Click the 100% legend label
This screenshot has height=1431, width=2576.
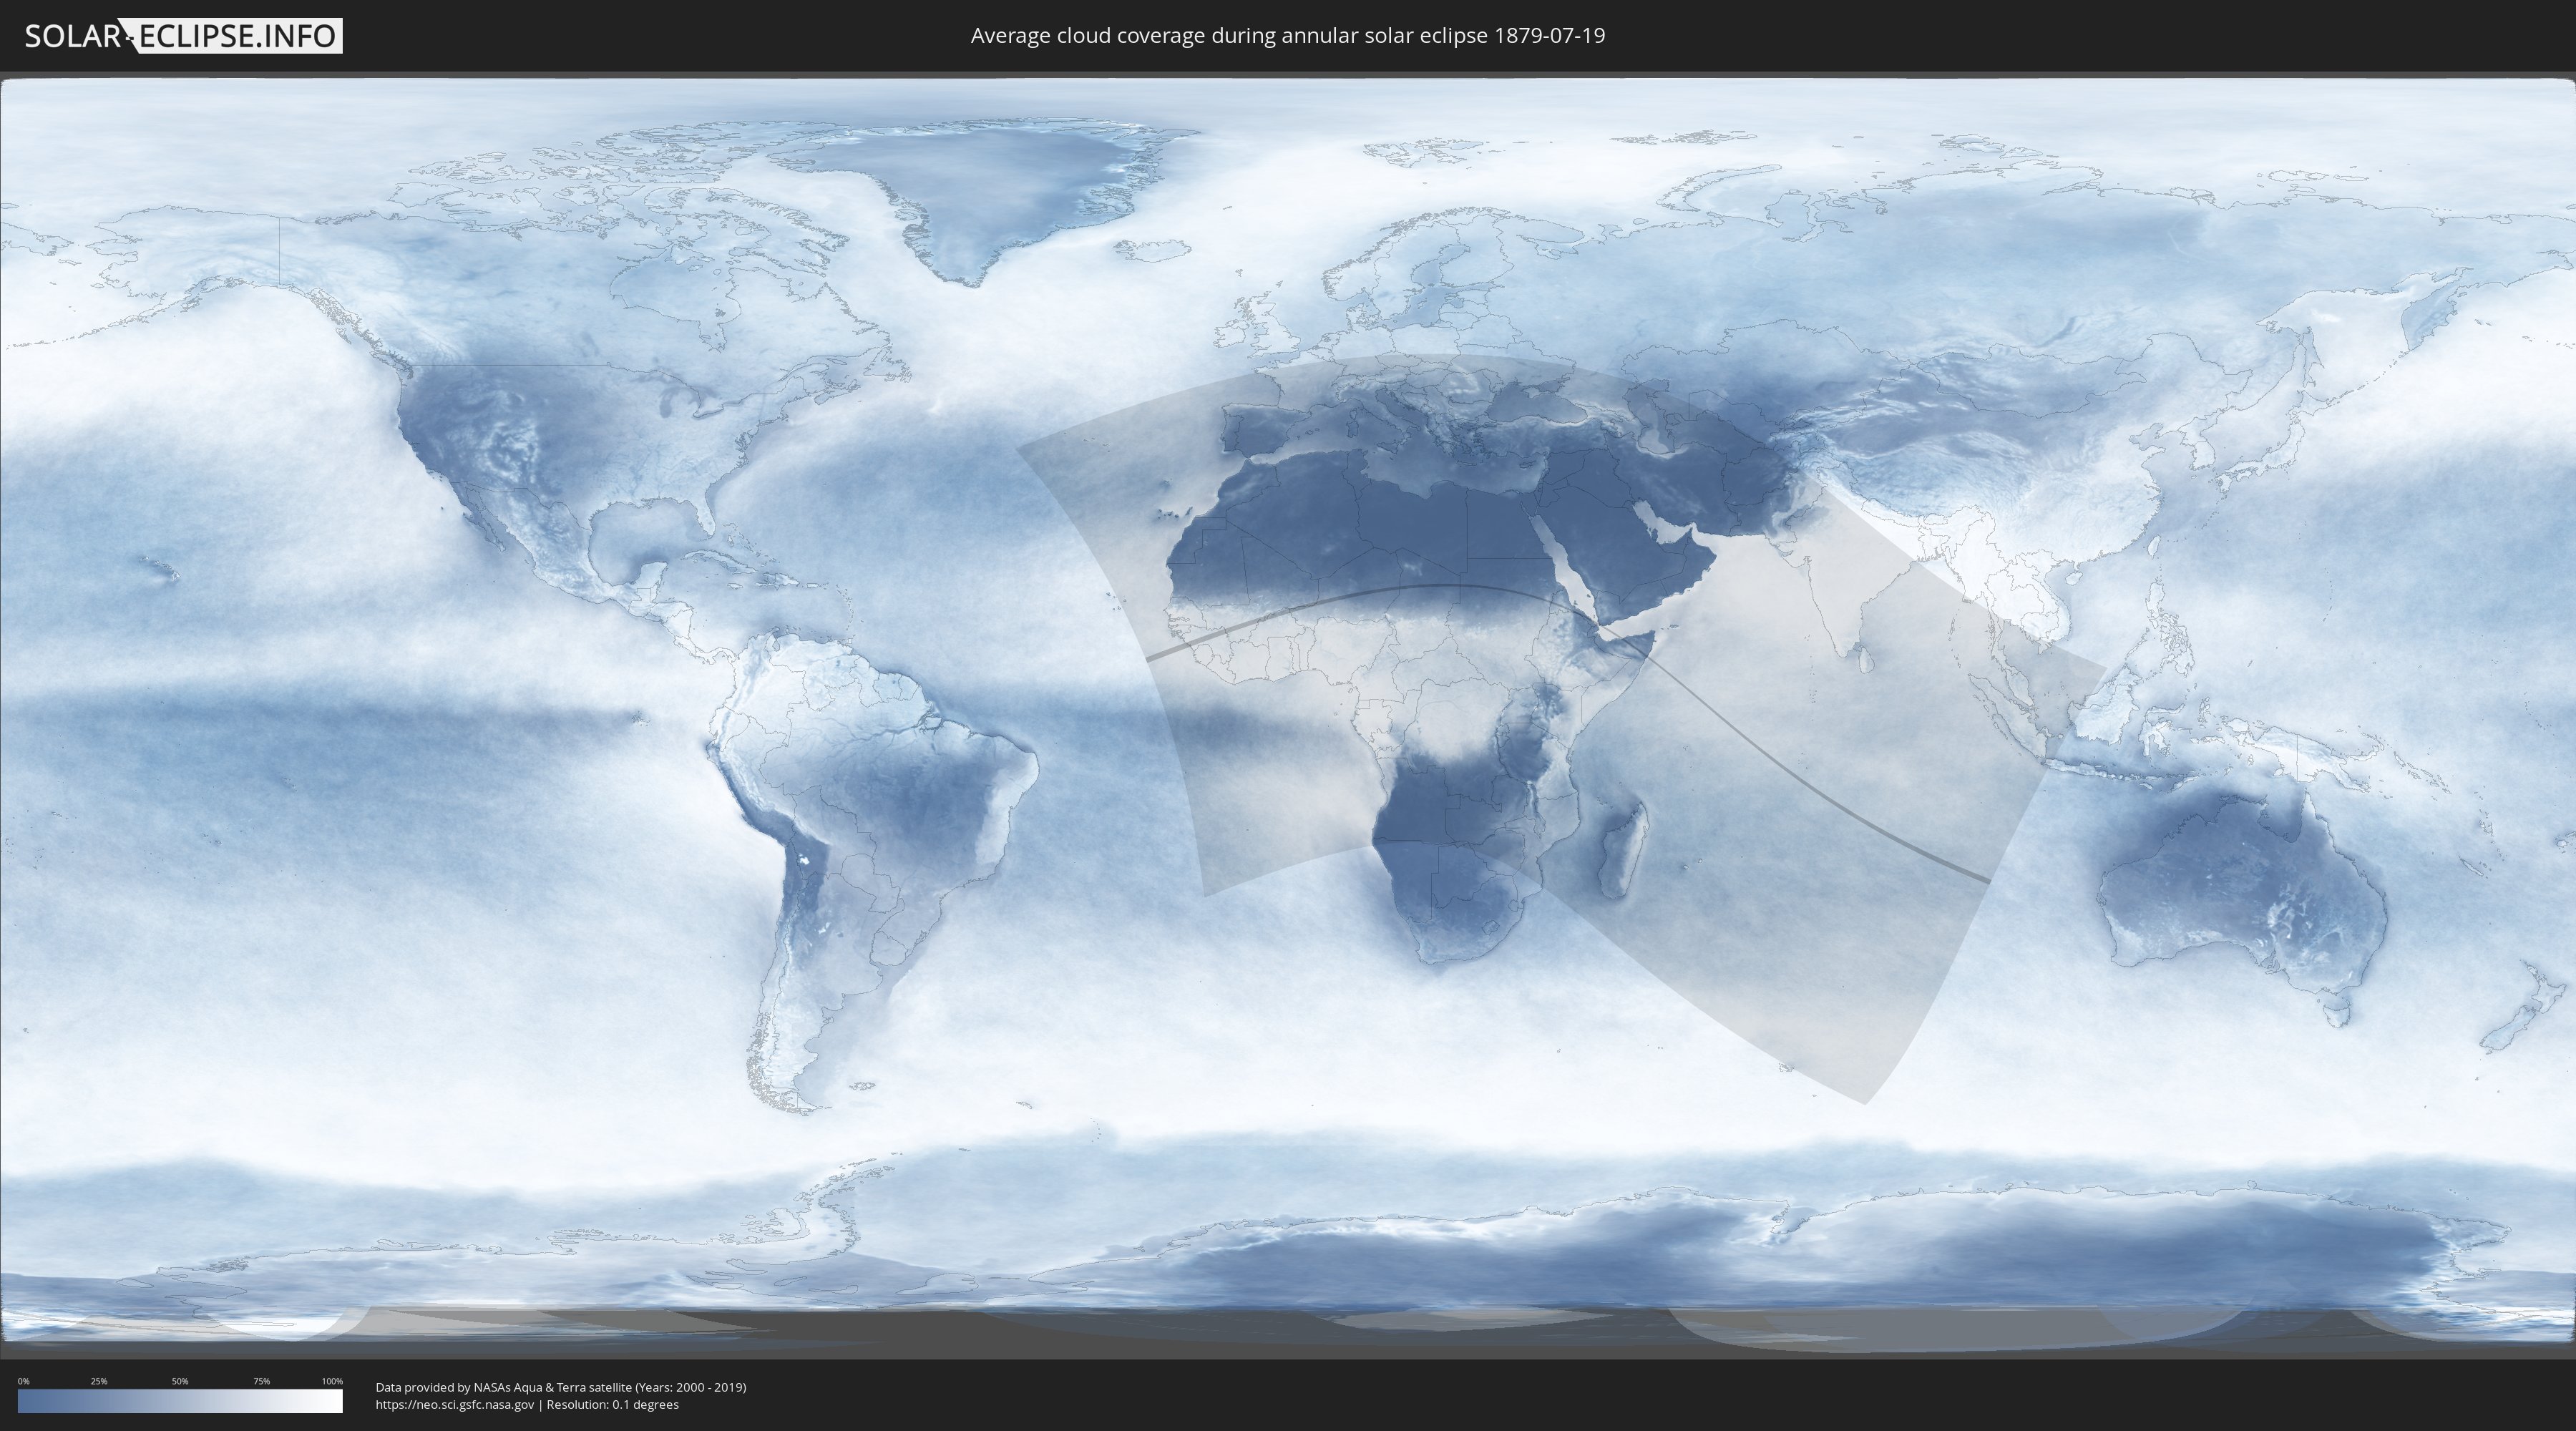tap(332, 1381)
